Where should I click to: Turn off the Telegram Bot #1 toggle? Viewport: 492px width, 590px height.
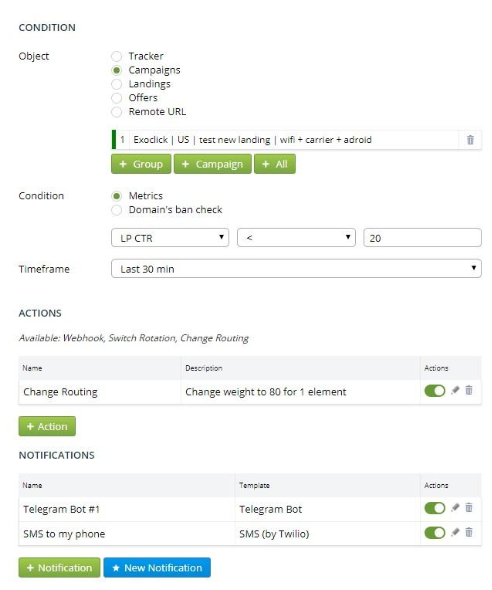(435, 508)
